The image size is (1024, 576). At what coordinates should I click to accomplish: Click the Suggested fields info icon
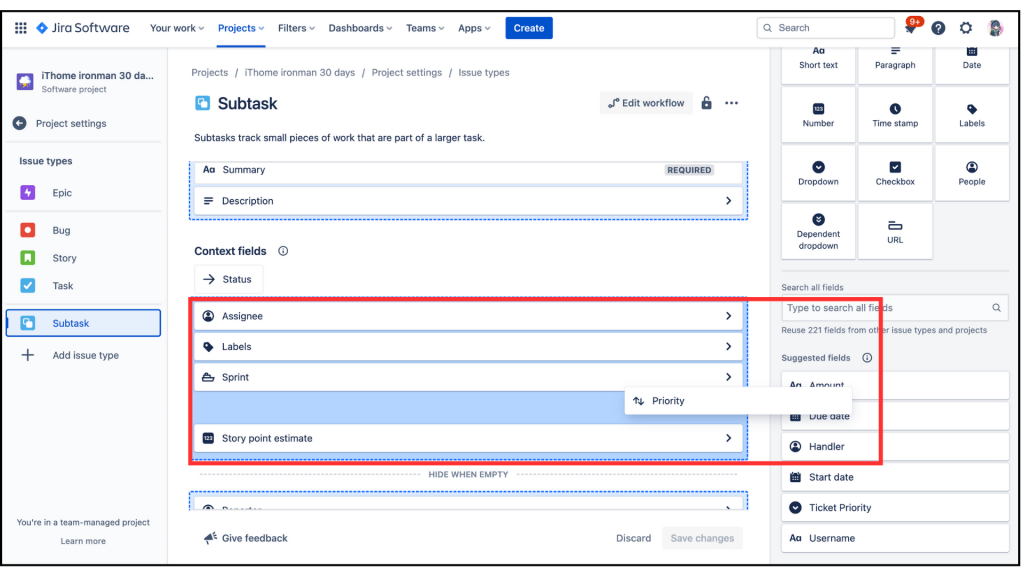coord(867,358)
